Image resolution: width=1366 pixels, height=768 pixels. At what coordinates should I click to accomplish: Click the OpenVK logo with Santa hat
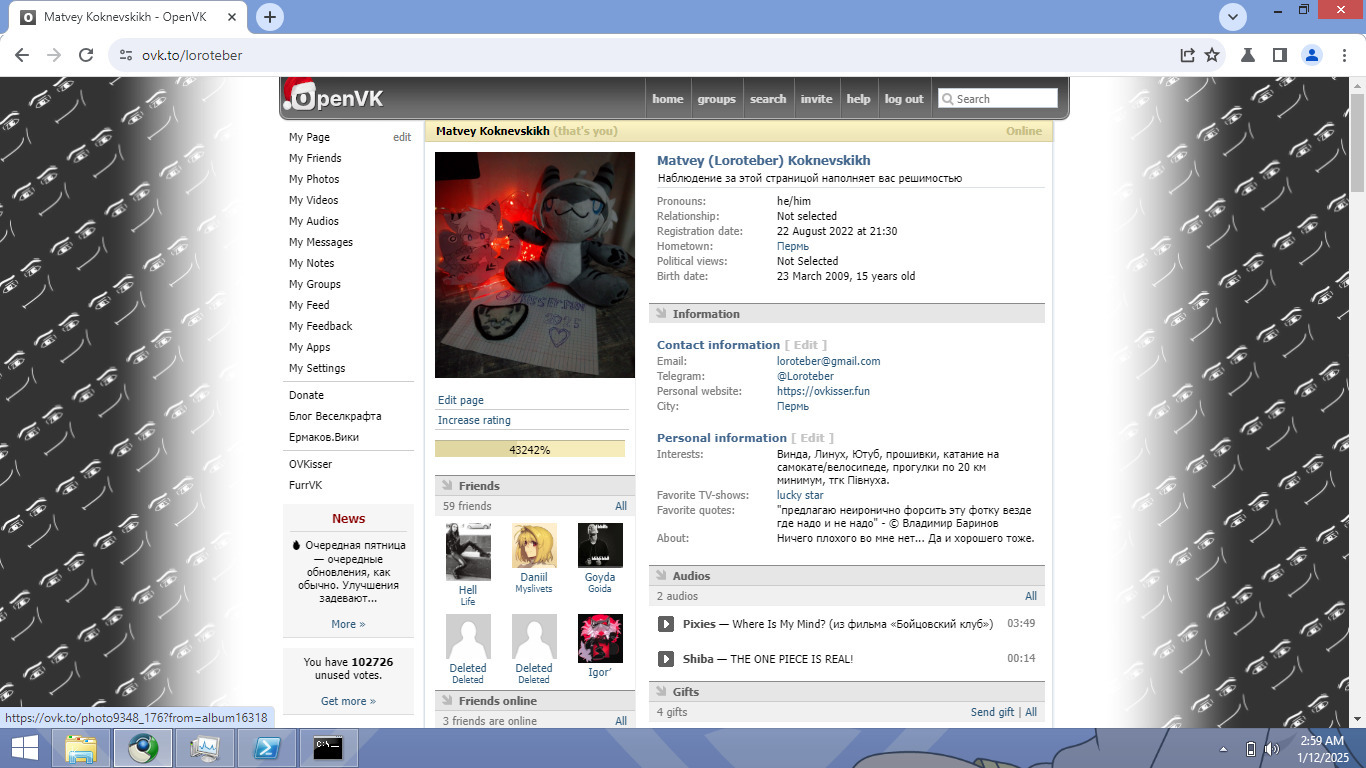(x=334, y=98)
